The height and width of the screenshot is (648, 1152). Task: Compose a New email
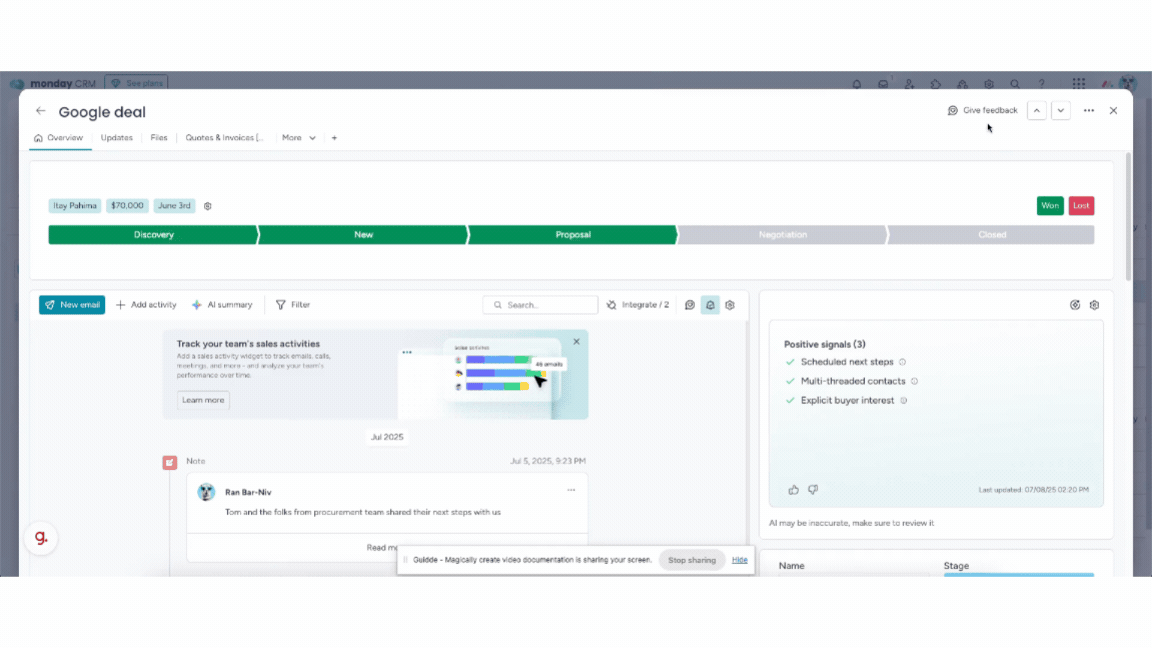pos(72,305)
